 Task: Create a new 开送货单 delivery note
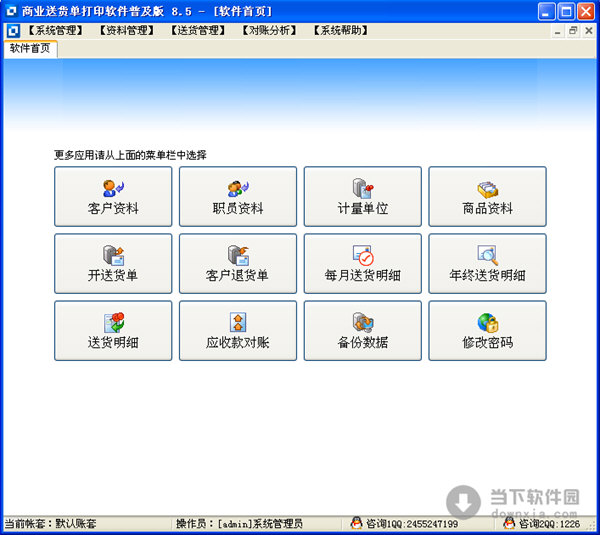[x=113, y=264]
